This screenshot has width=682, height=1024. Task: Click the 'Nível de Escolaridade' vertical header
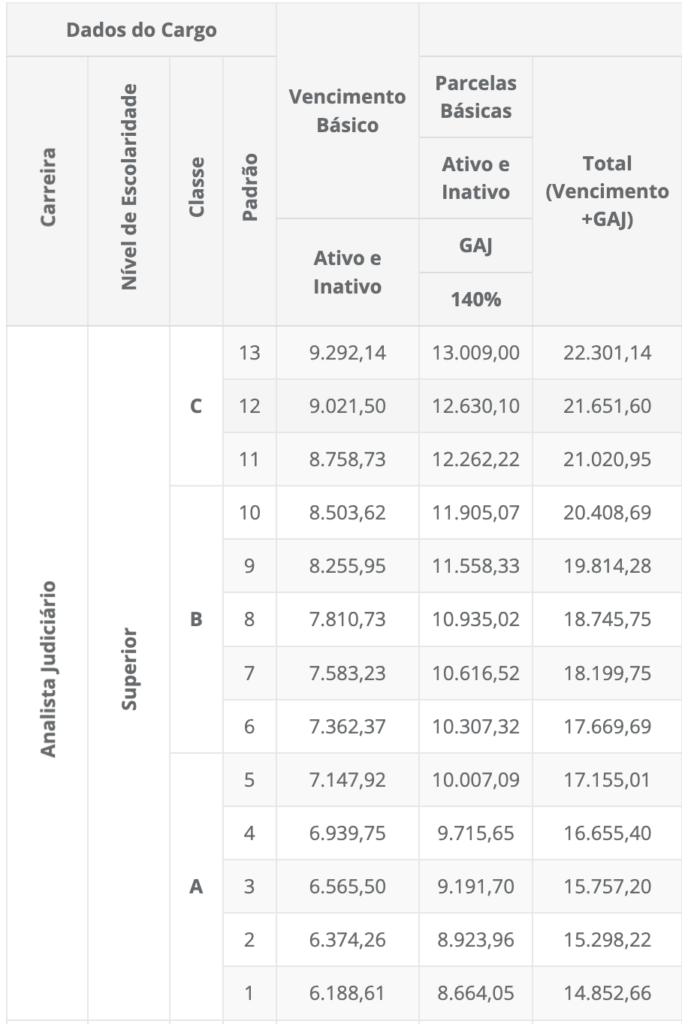click(x=128, y=190)
